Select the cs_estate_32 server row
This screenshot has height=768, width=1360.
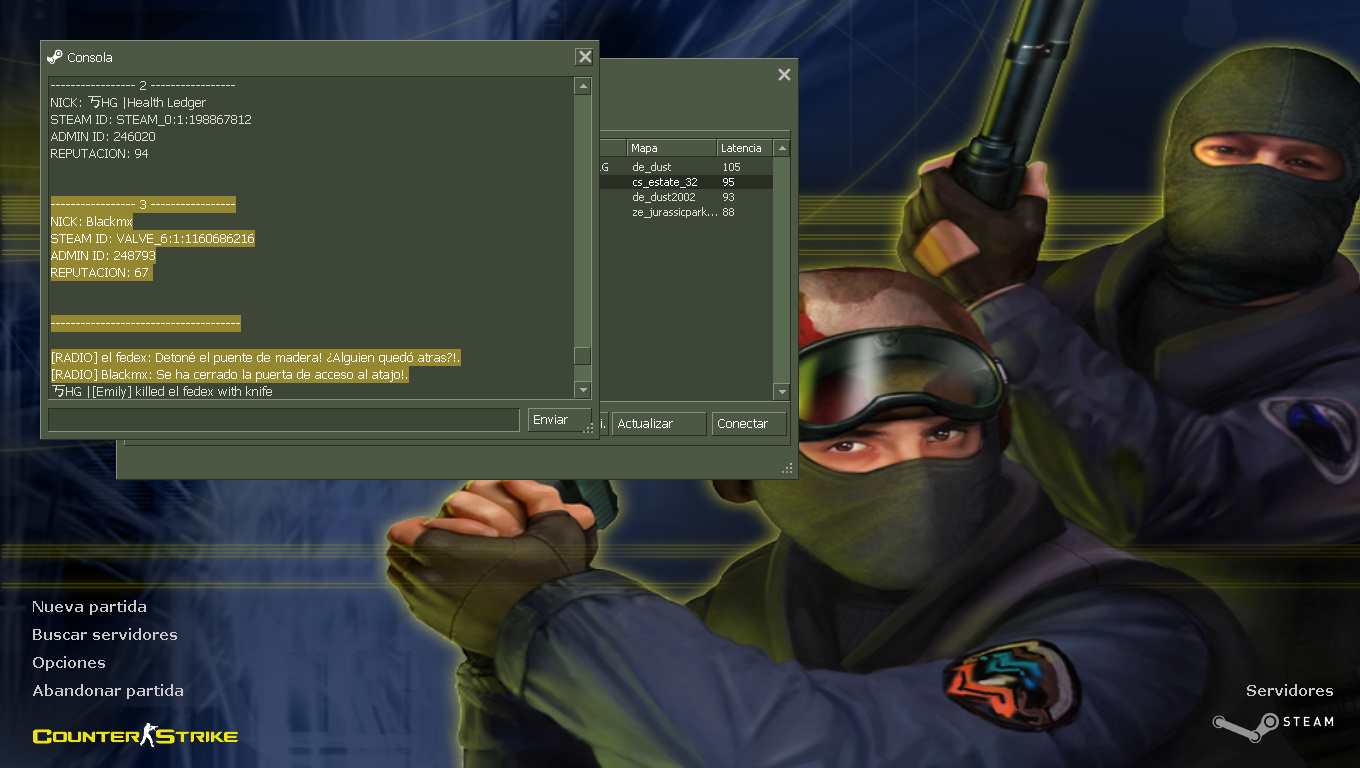685,182
